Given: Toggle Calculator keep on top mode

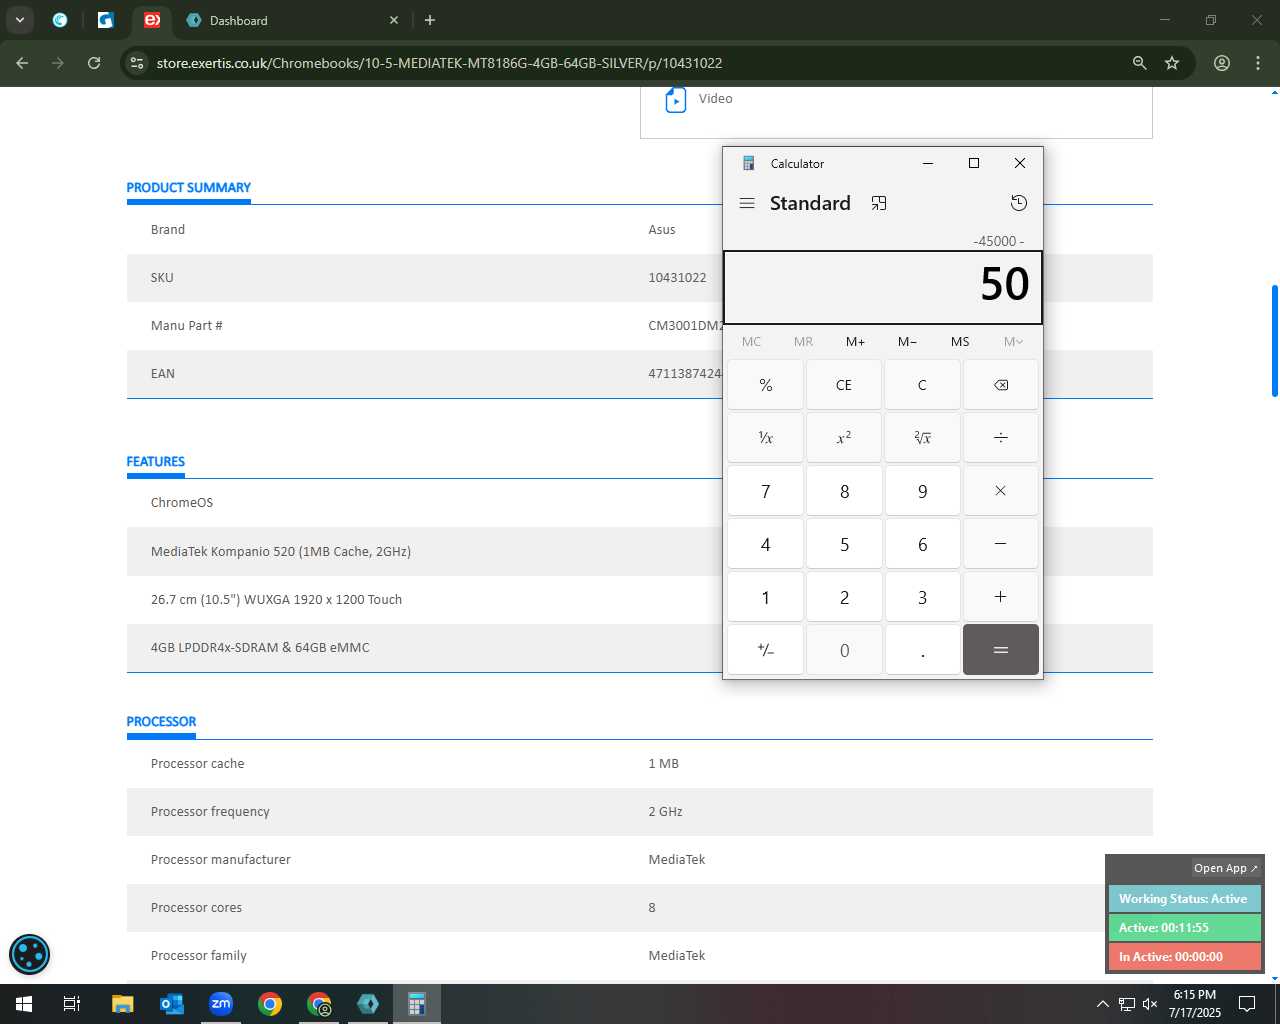Looking at the screenshot, I should point(879,203).
